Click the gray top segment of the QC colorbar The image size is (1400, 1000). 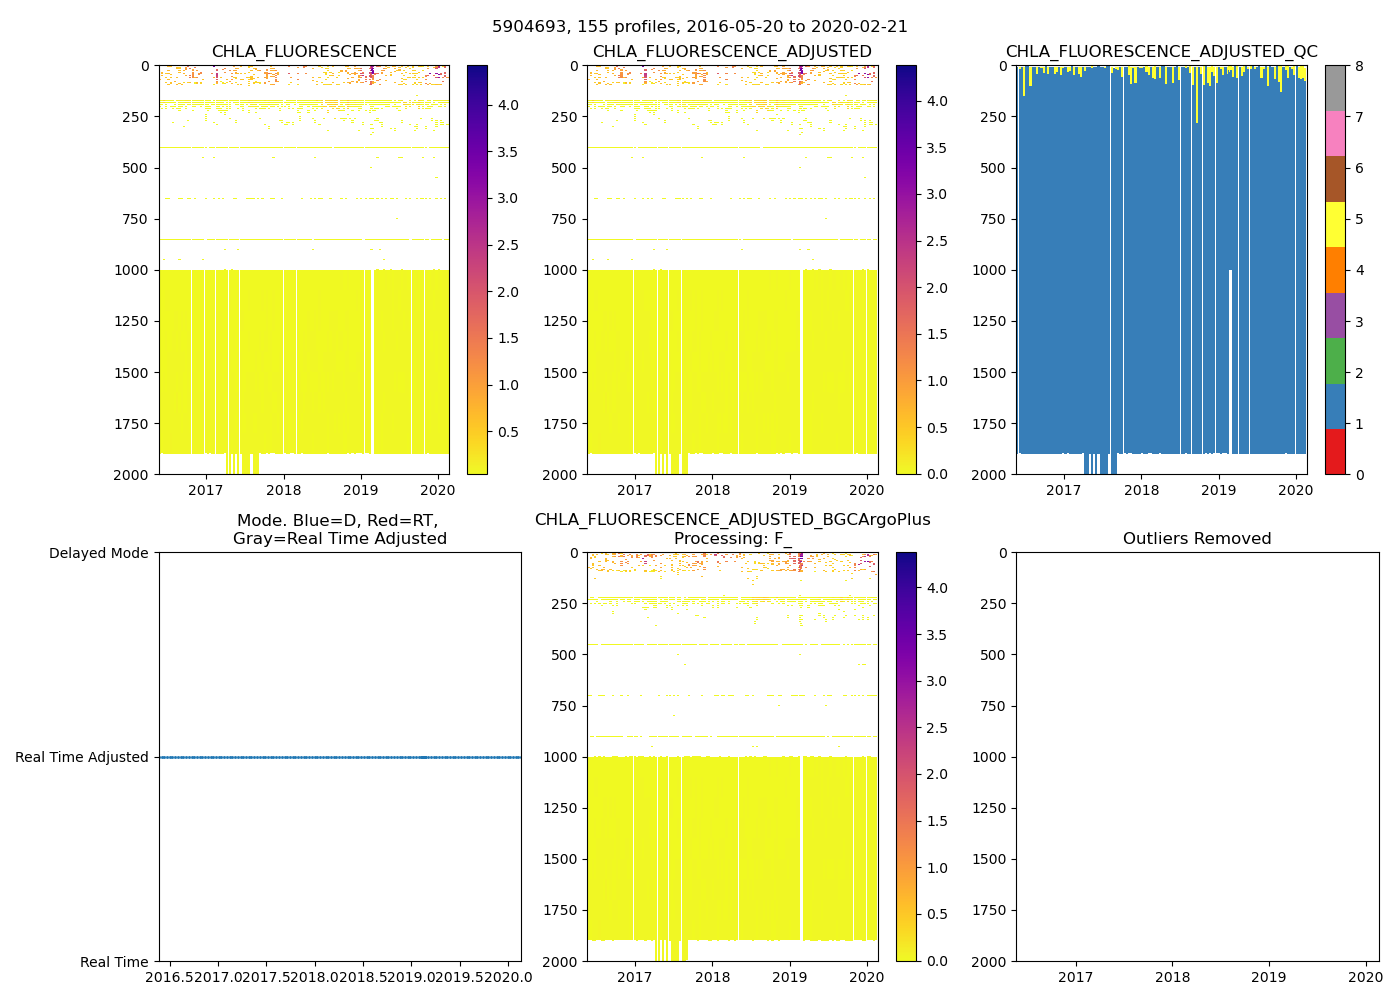(1335, 88)
